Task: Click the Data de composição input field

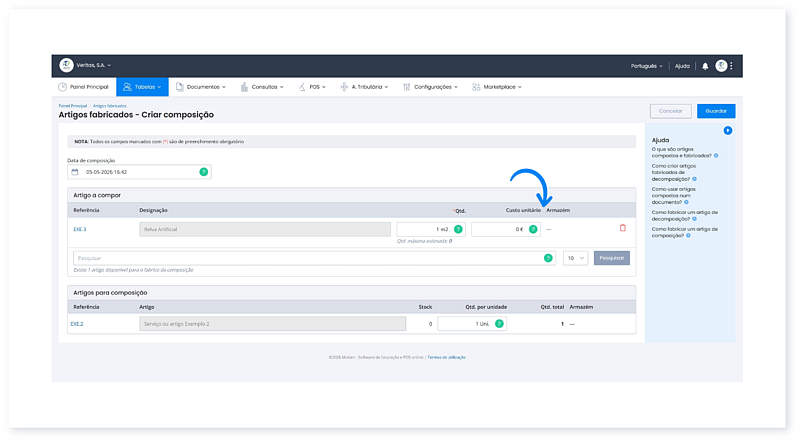Action: (139, 172)
